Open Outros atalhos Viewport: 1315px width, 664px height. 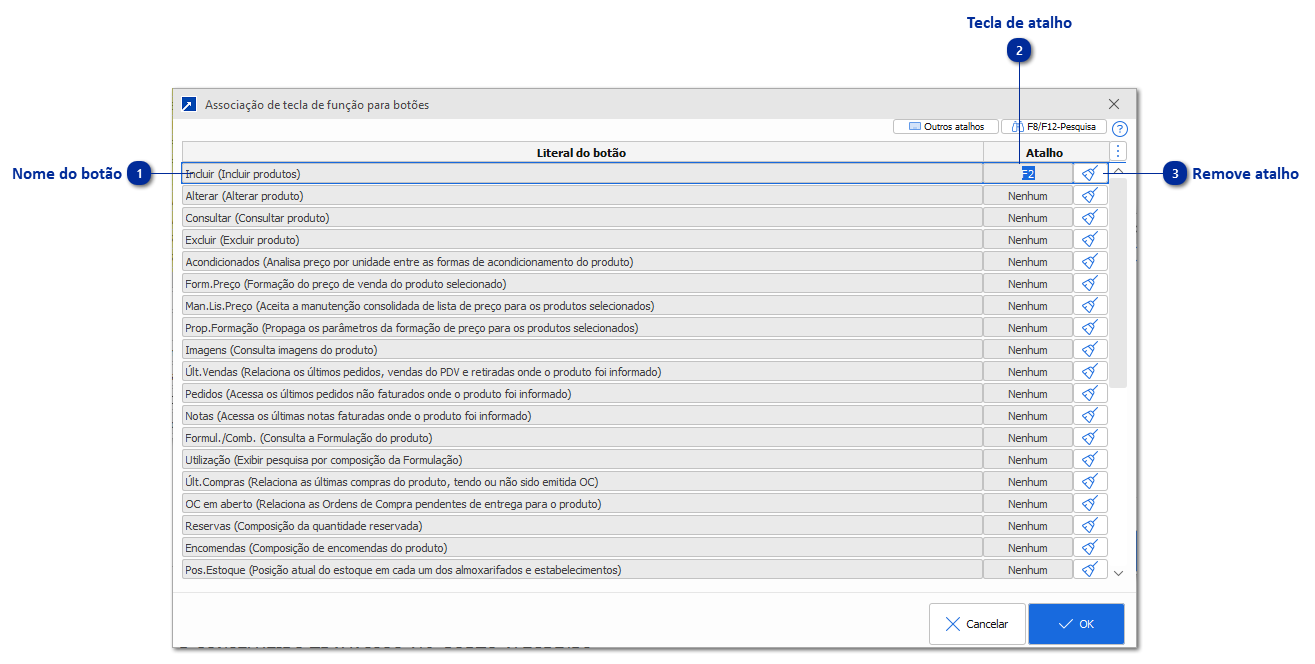click(946, 127)
